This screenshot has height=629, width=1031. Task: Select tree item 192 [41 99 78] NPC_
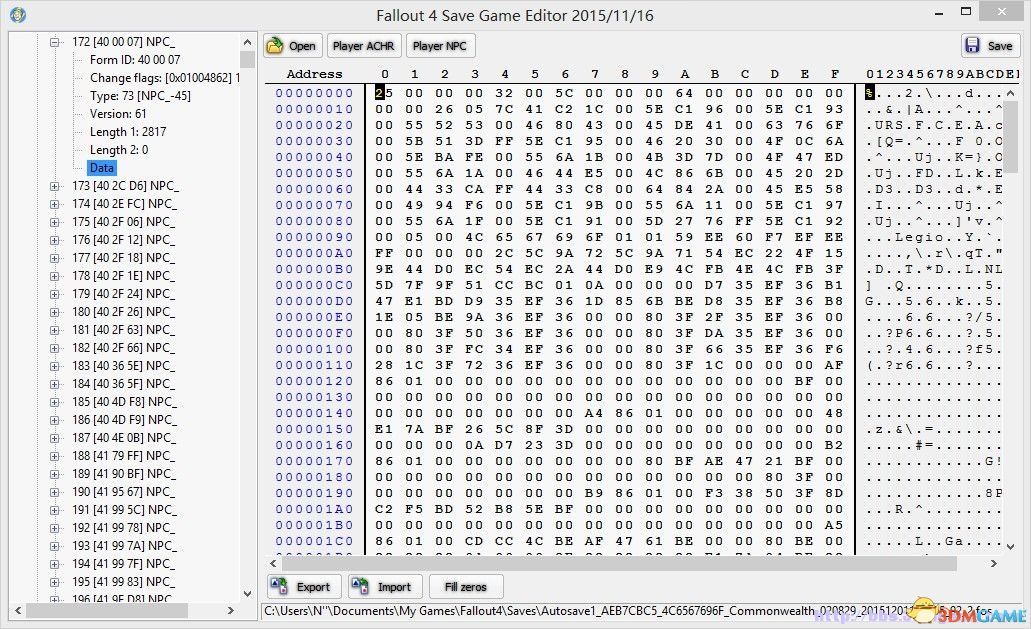pos(124,528)
